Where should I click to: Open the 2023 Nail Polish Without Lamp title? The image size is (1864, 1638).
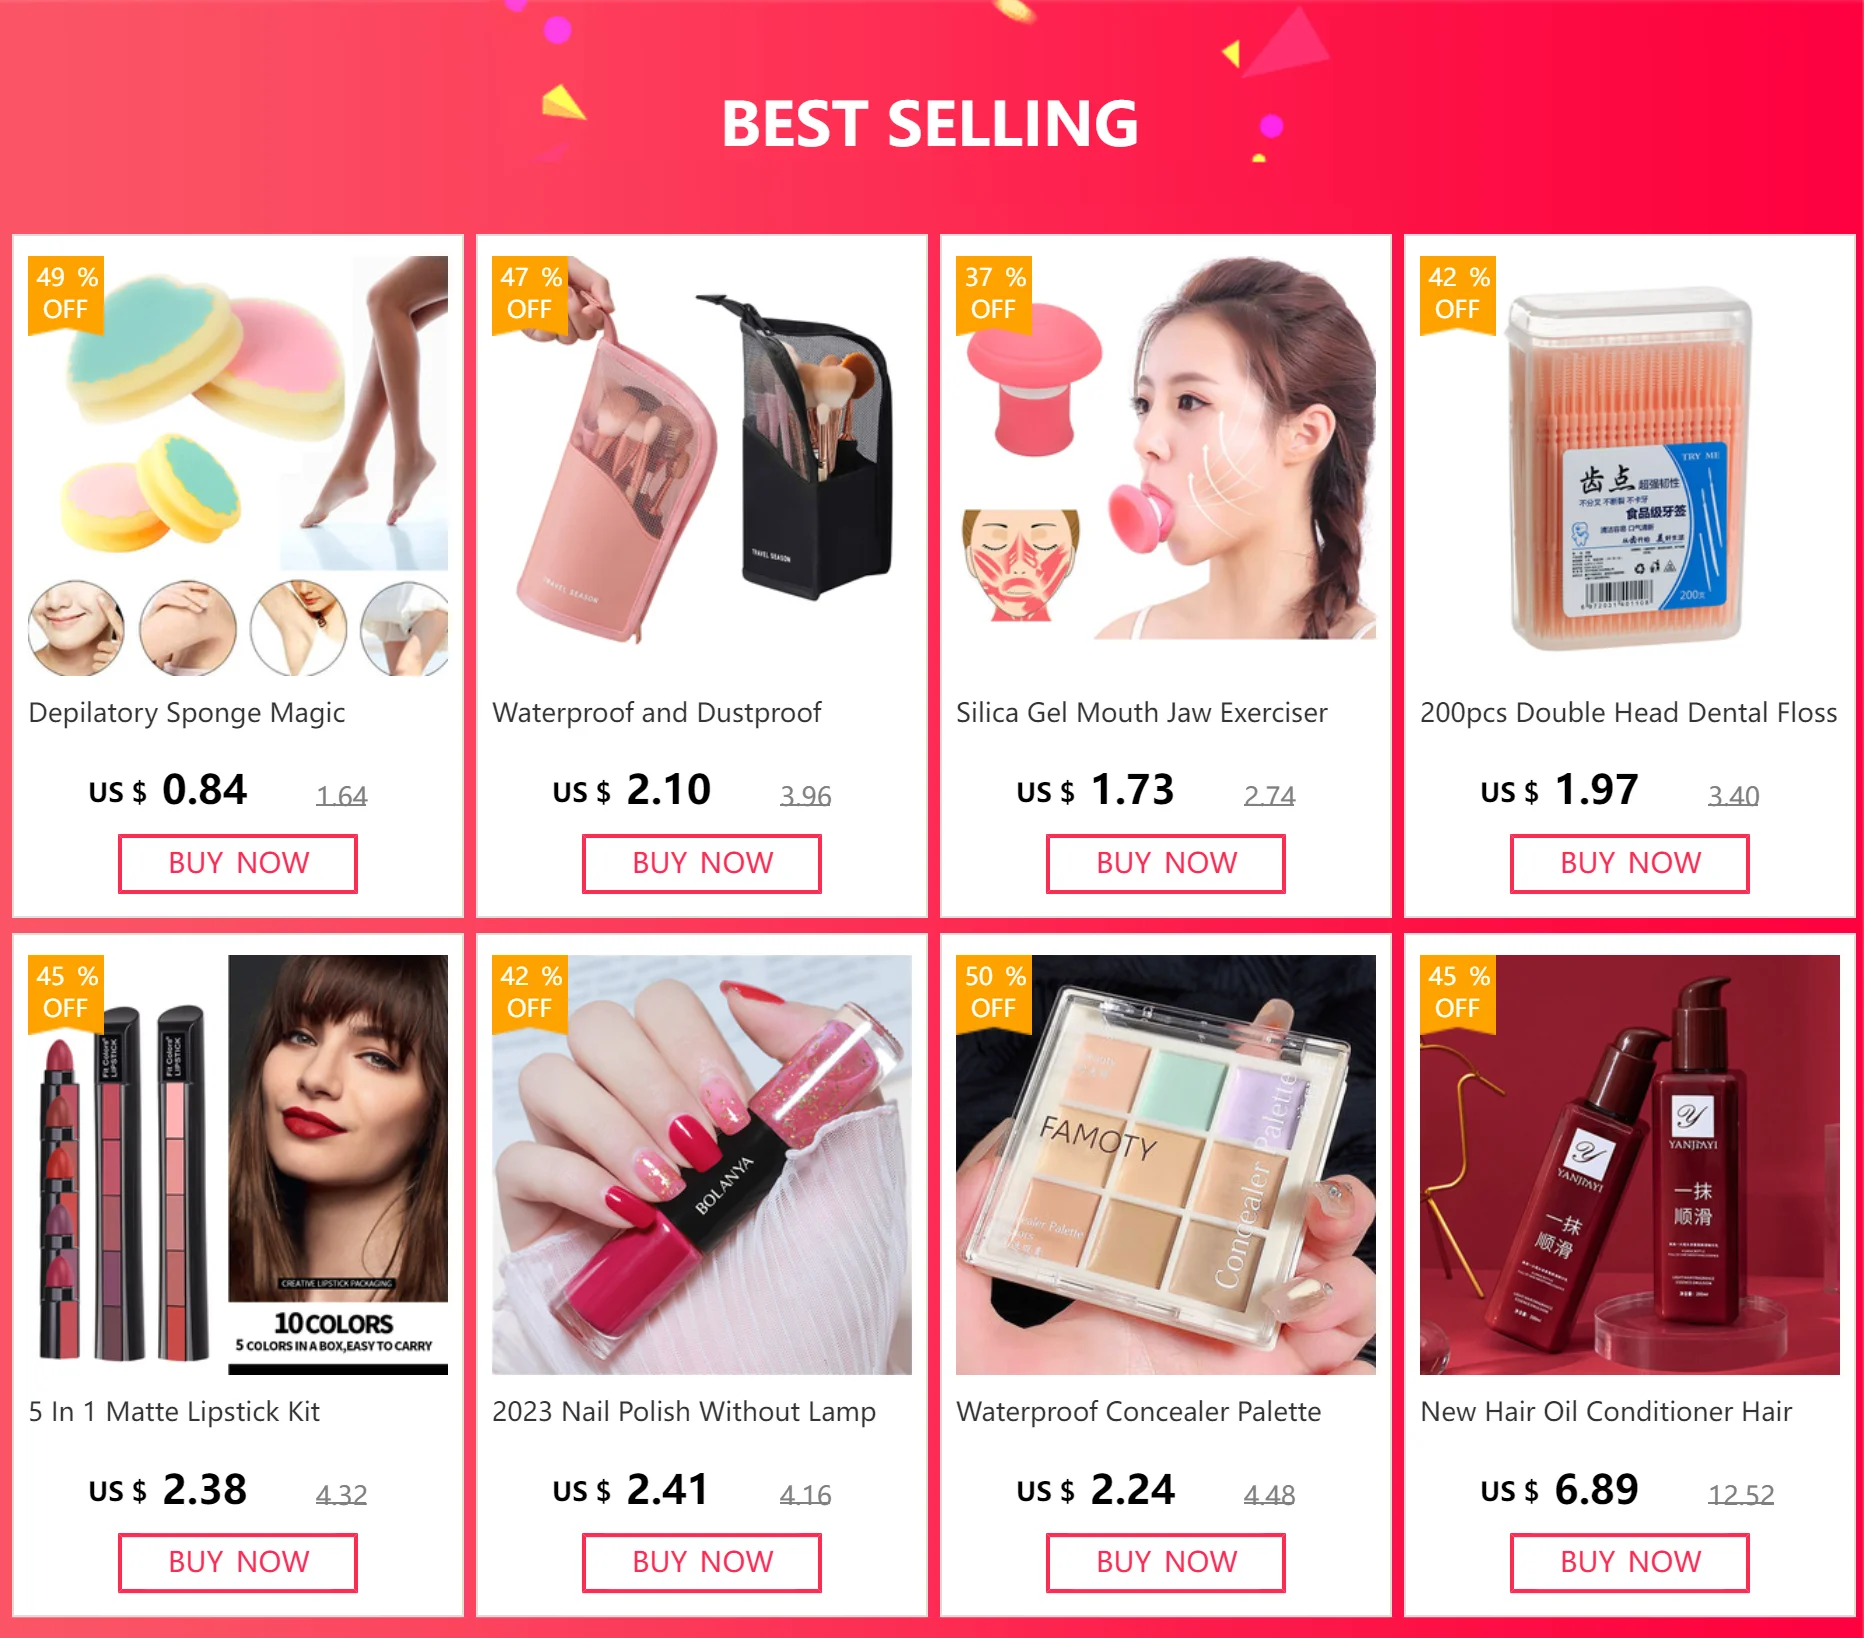(684, 1412)
